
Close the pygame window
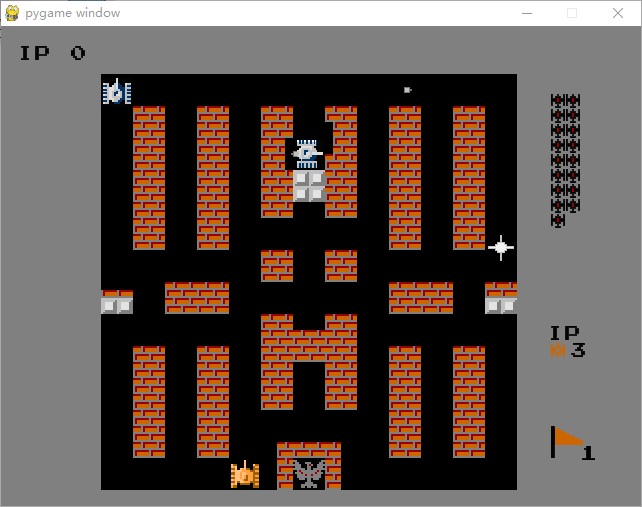coord(618,13)
